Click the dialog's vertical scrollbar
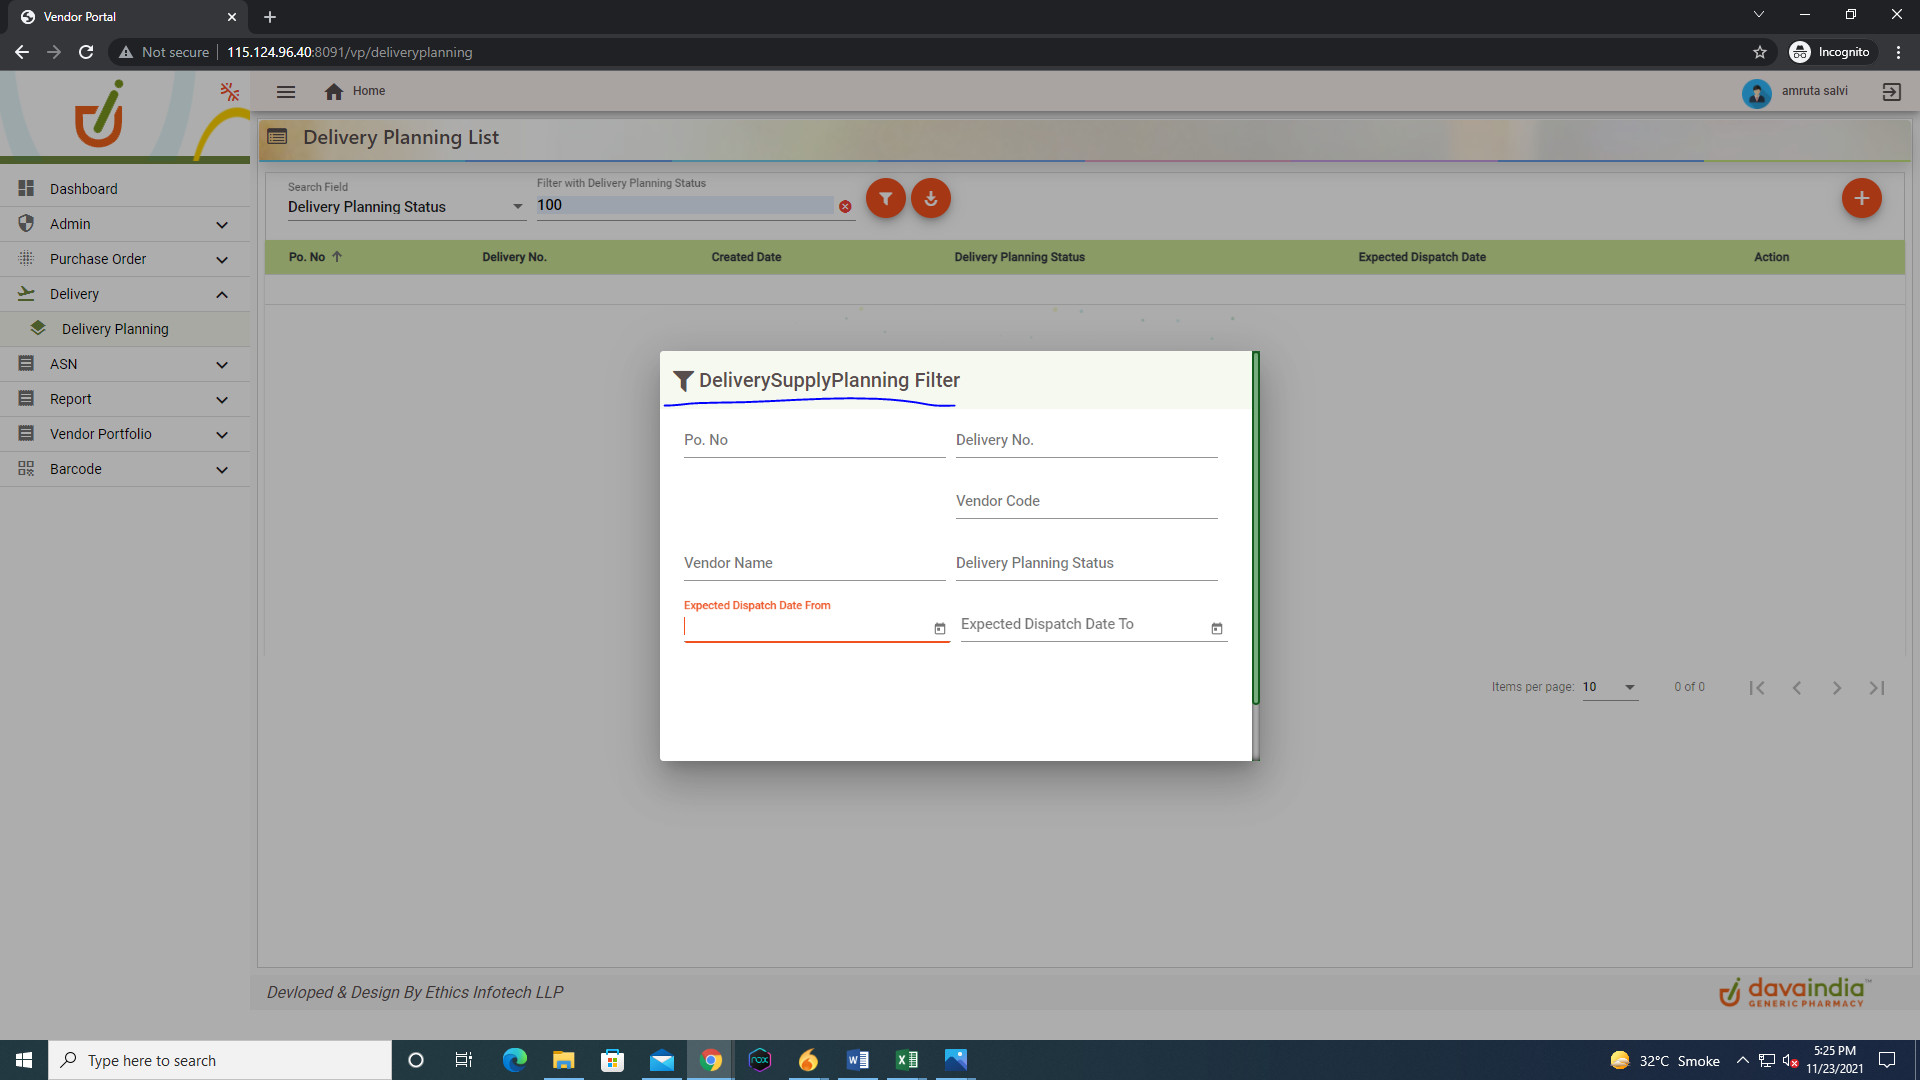1920x1080 pixels. 1256,530
